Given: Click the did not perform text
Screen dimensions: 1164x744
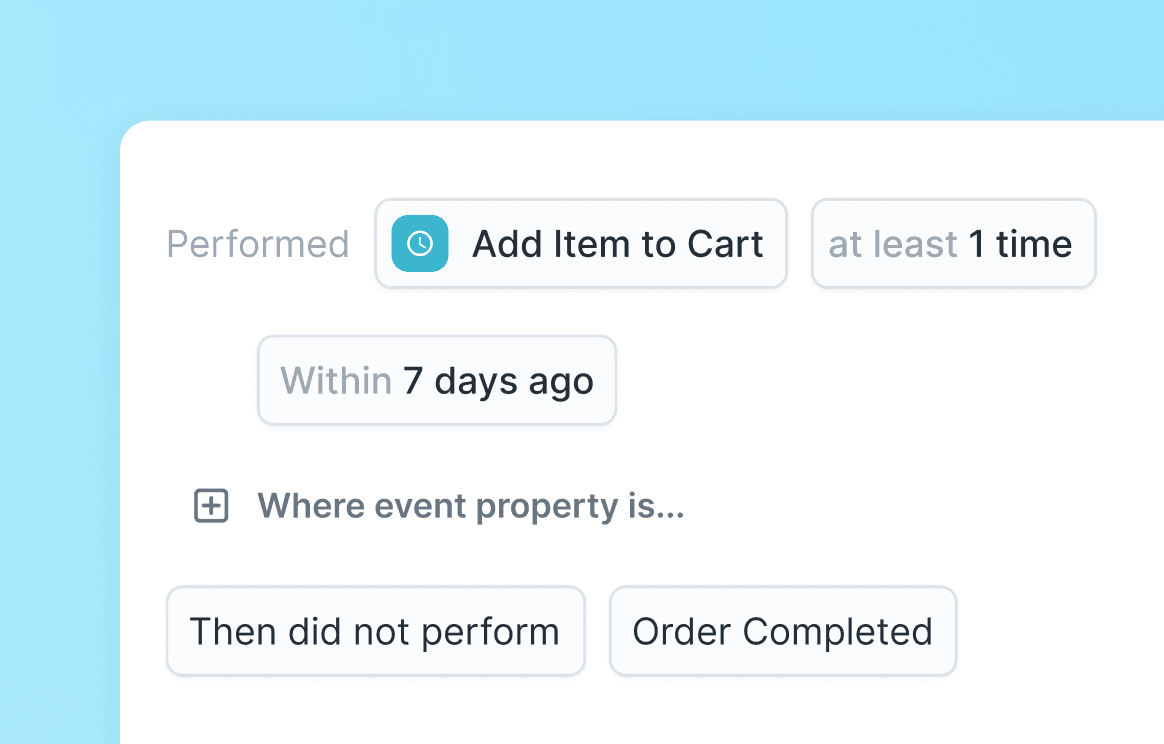Looking at the screenshot, I should (423, 632).
